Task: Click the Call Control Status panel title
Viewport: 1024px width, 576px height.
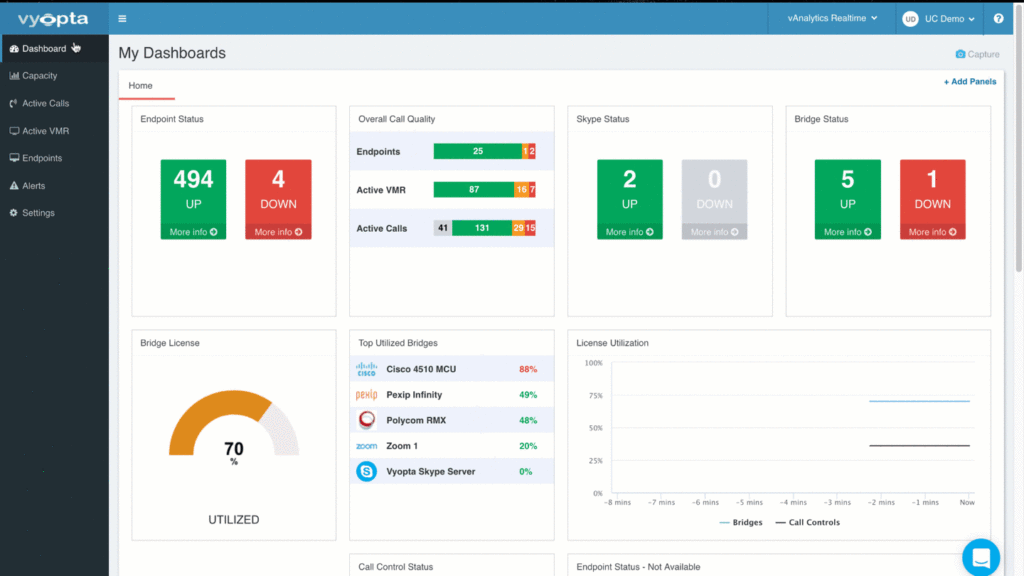Action: (396, 567)
